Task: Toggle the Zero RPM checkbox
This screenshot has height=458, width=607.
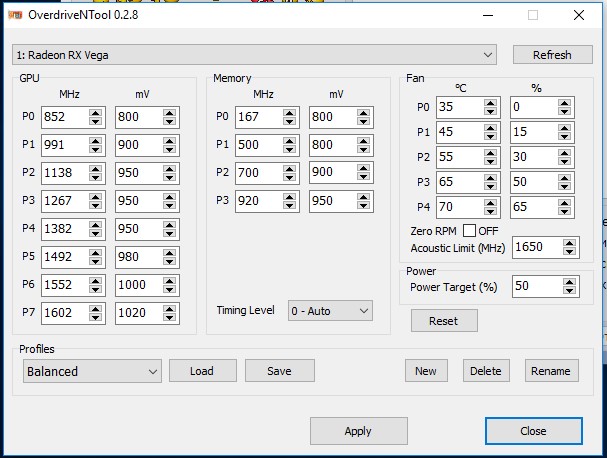Action: pyautogui.click(x=469, y=231)
